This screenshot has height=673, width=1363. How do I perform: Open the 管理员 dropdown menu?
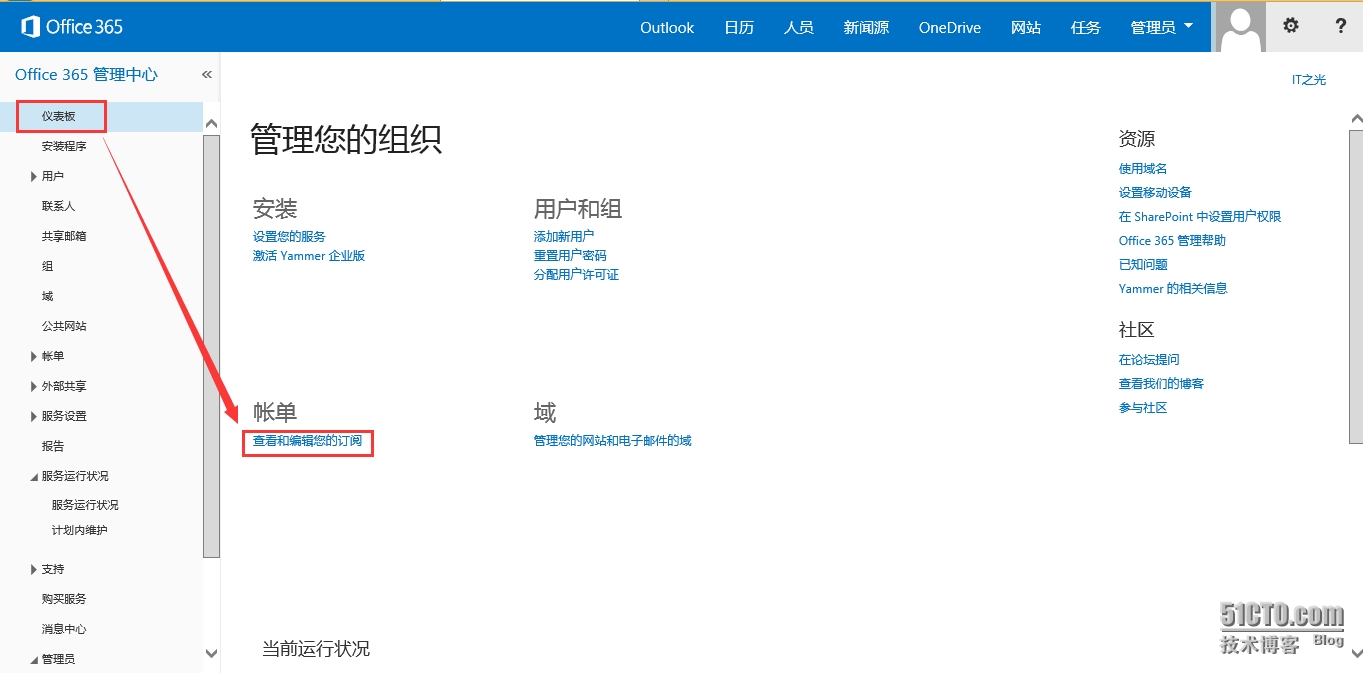coord(1161,27)
